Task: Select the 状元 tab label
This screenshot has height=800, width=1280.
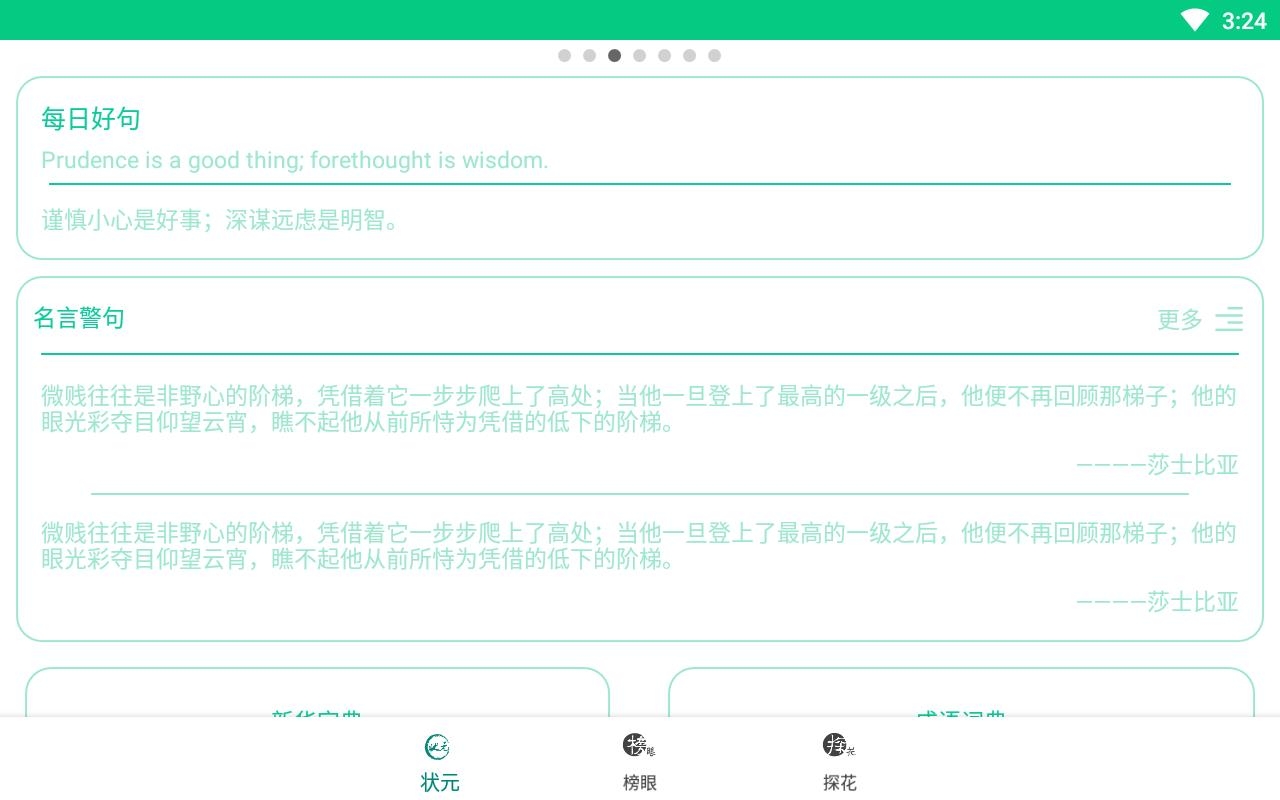Action: pyautogui.click(x=440, y=783)
